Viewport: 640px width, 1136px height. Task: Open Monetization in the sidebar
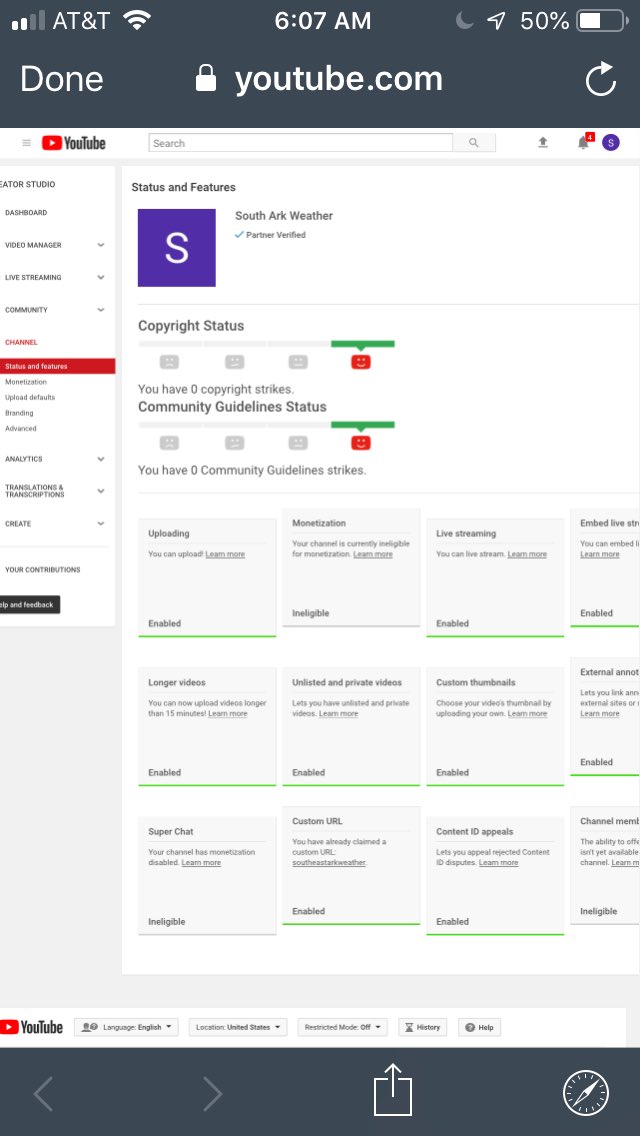point(25,382)
